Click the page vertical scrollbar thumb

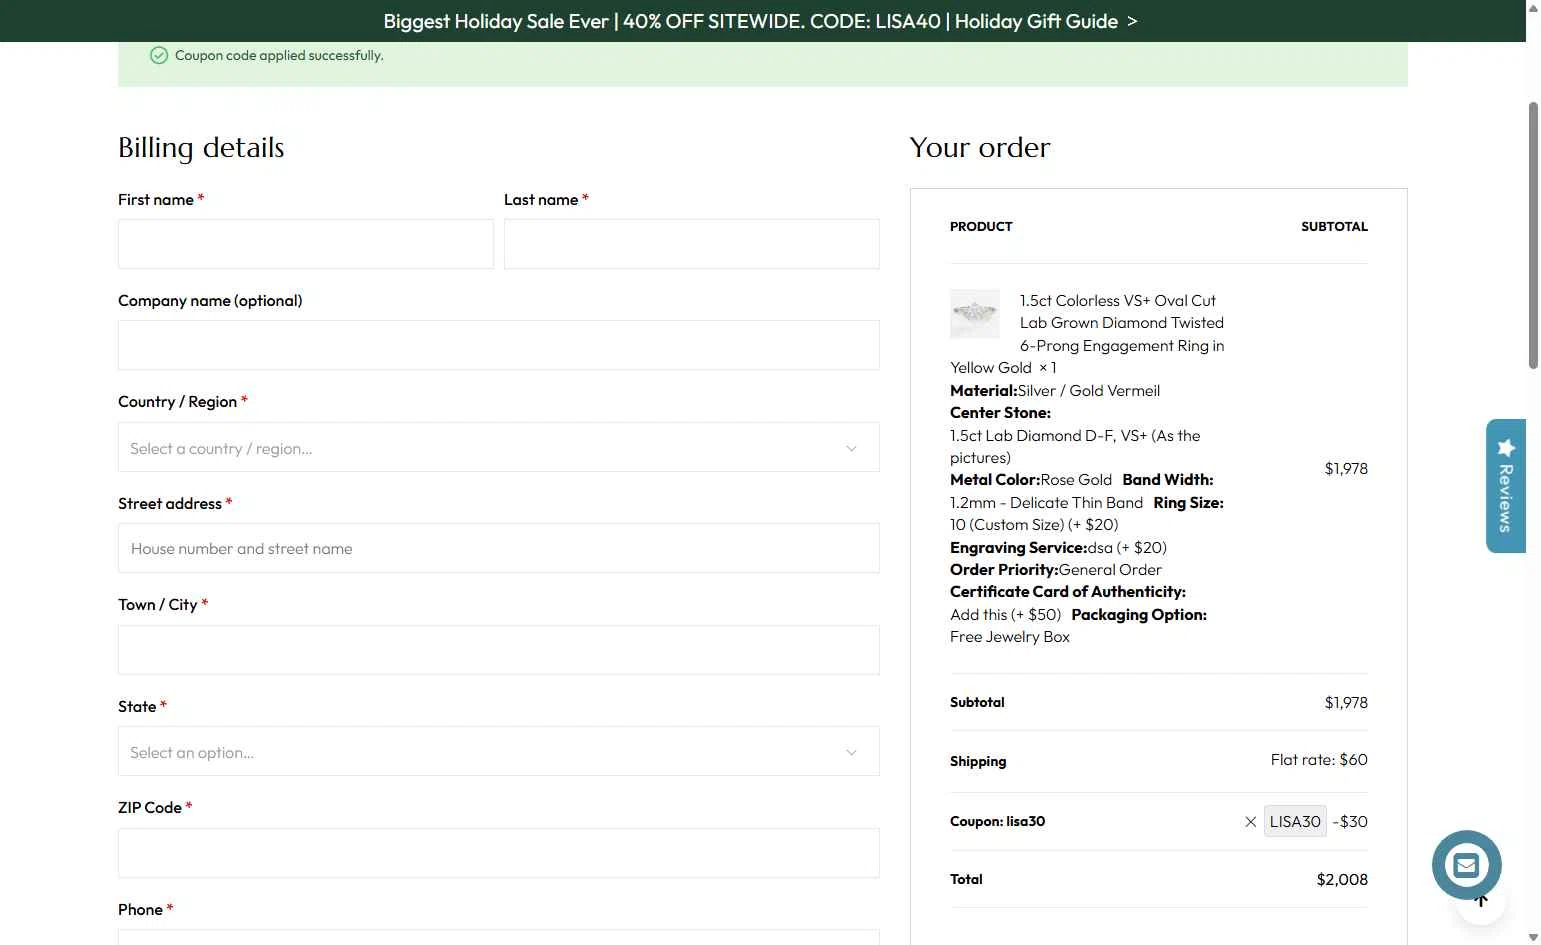(1533, 235)
